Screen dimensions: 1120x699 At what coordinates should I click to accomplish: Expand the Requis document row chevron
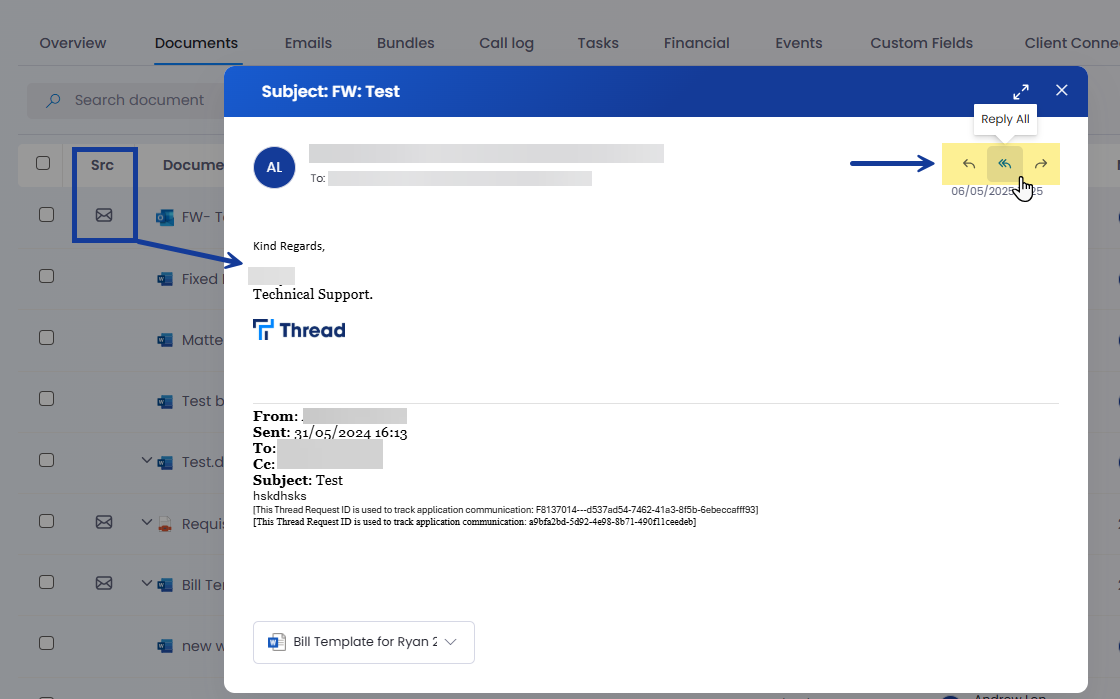coord(146,522)
